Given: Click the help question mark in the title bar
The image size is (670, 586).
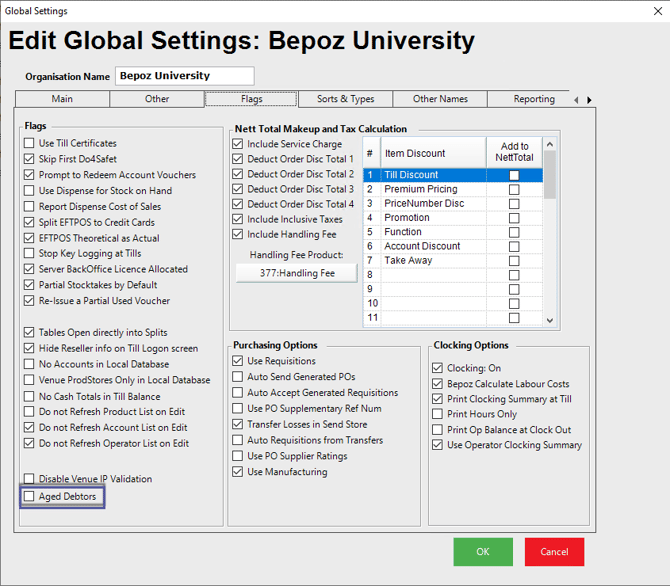Looking at the screenshot, I should [x=625, y=11].
